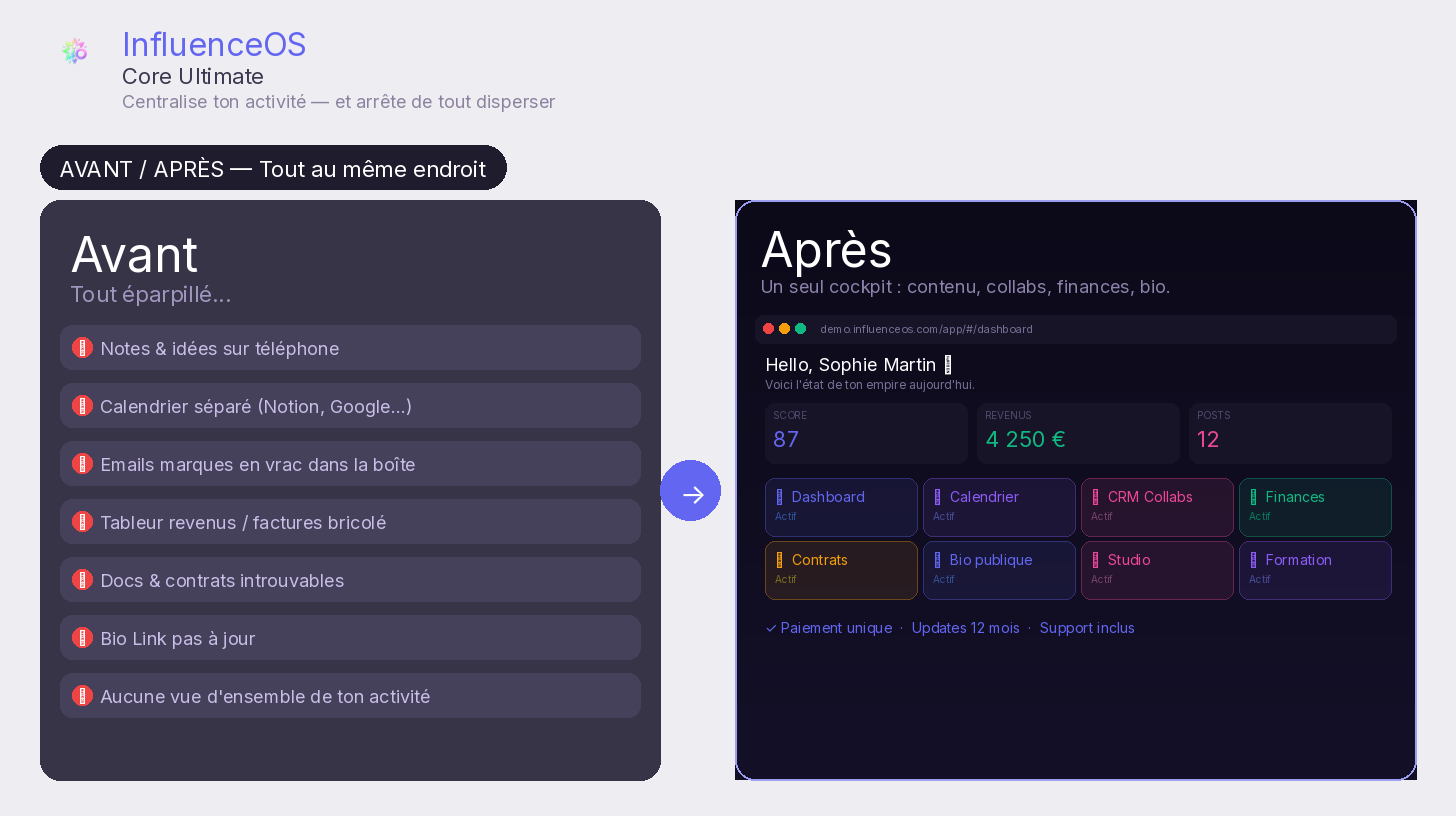The width and height of the screenshot is (1456, 816).
Task: Click the InfluenceOS flower logo icon
Action: click(x=74, y=51)
